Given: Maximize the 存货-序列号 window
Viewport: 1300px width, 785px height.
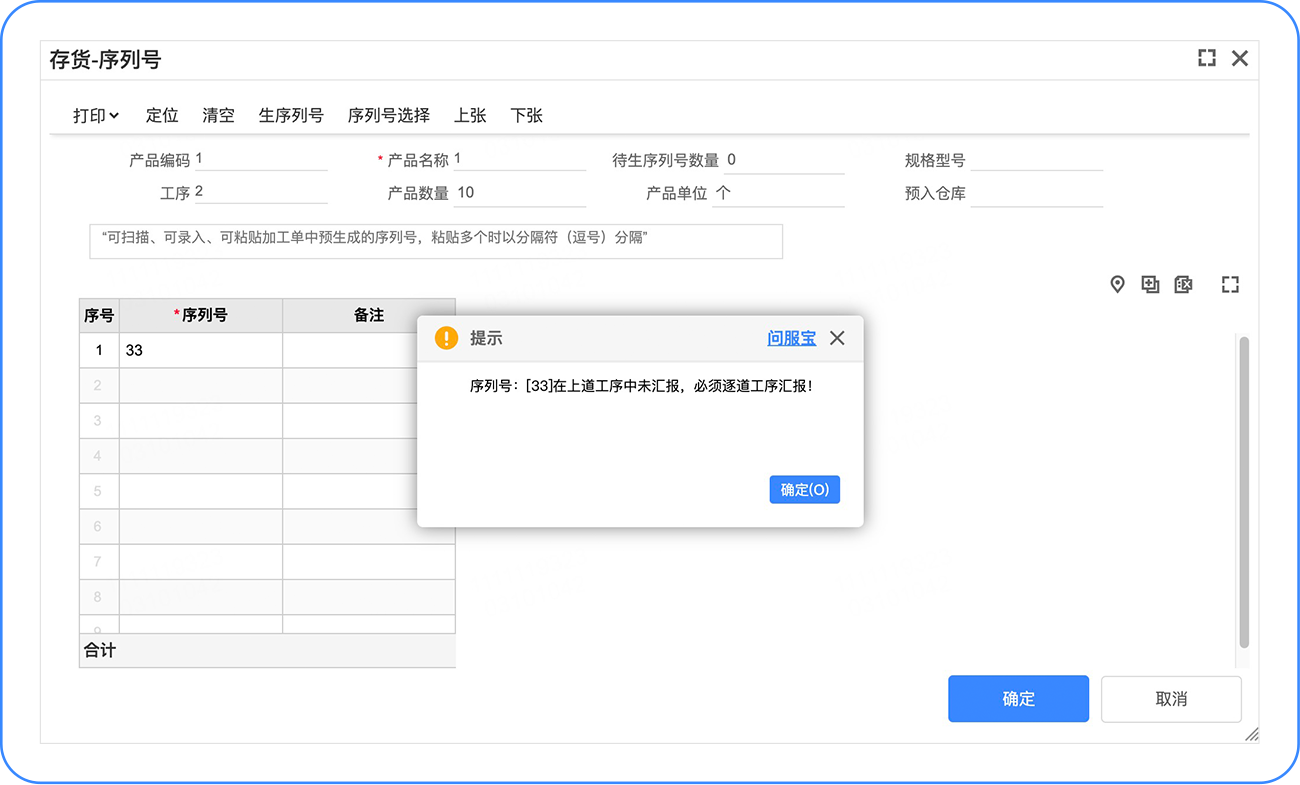Looking at the screenshot, I should point(1207,58).
